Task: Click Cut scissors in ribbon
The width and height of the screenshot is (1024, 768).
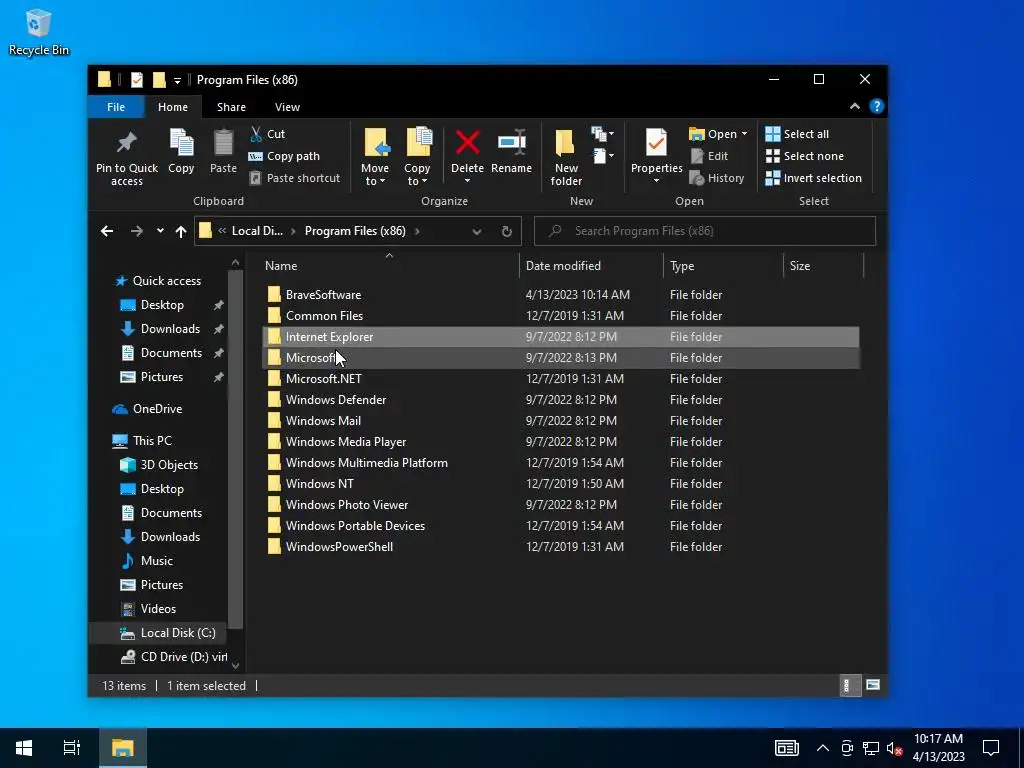Action: point(268,134)
